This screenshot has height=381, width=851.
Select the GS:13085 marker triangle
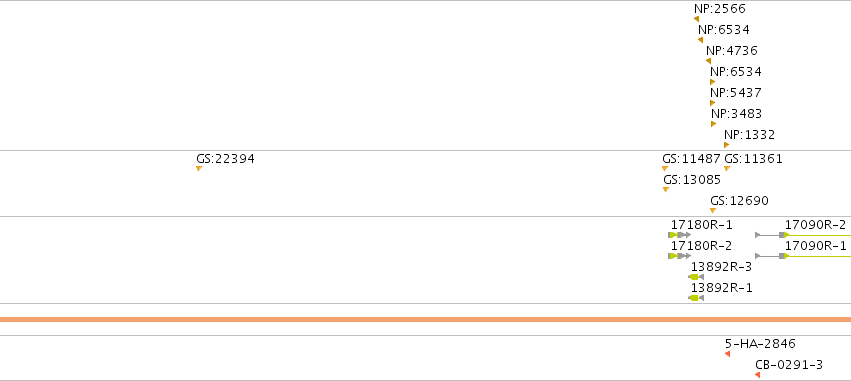tap(666, 189)
